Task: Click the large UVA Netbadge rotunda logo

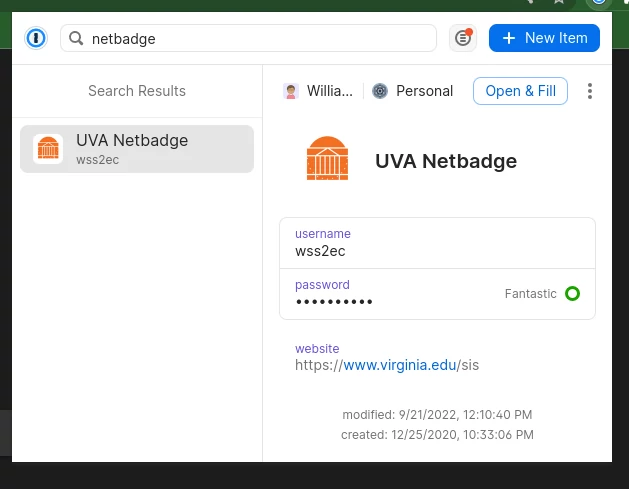Action: [327, 158]
